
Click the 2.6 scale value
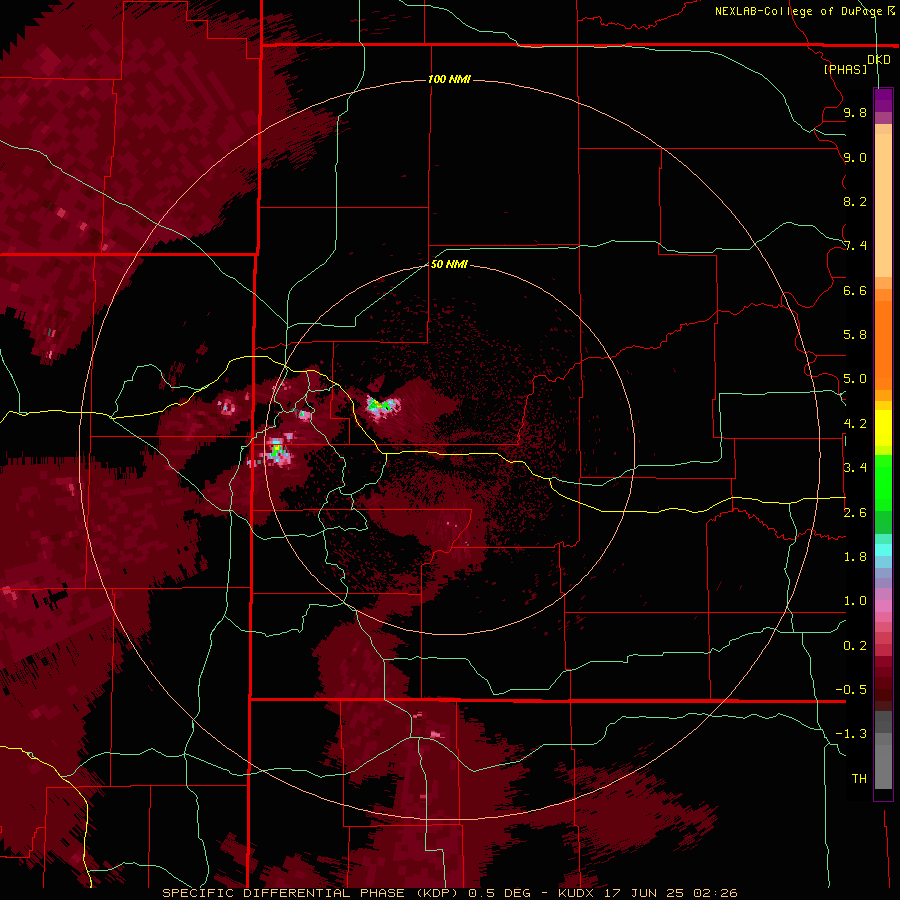tap(855, 513)
